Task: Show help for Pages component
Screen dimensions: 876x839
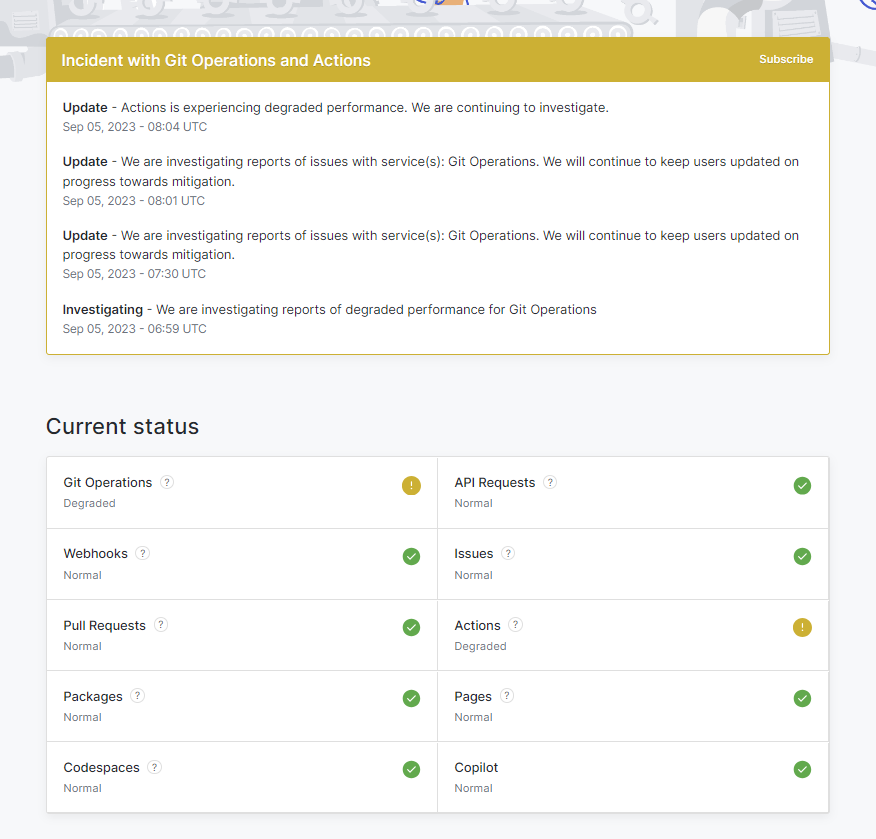Action: (x=506, y=695)
